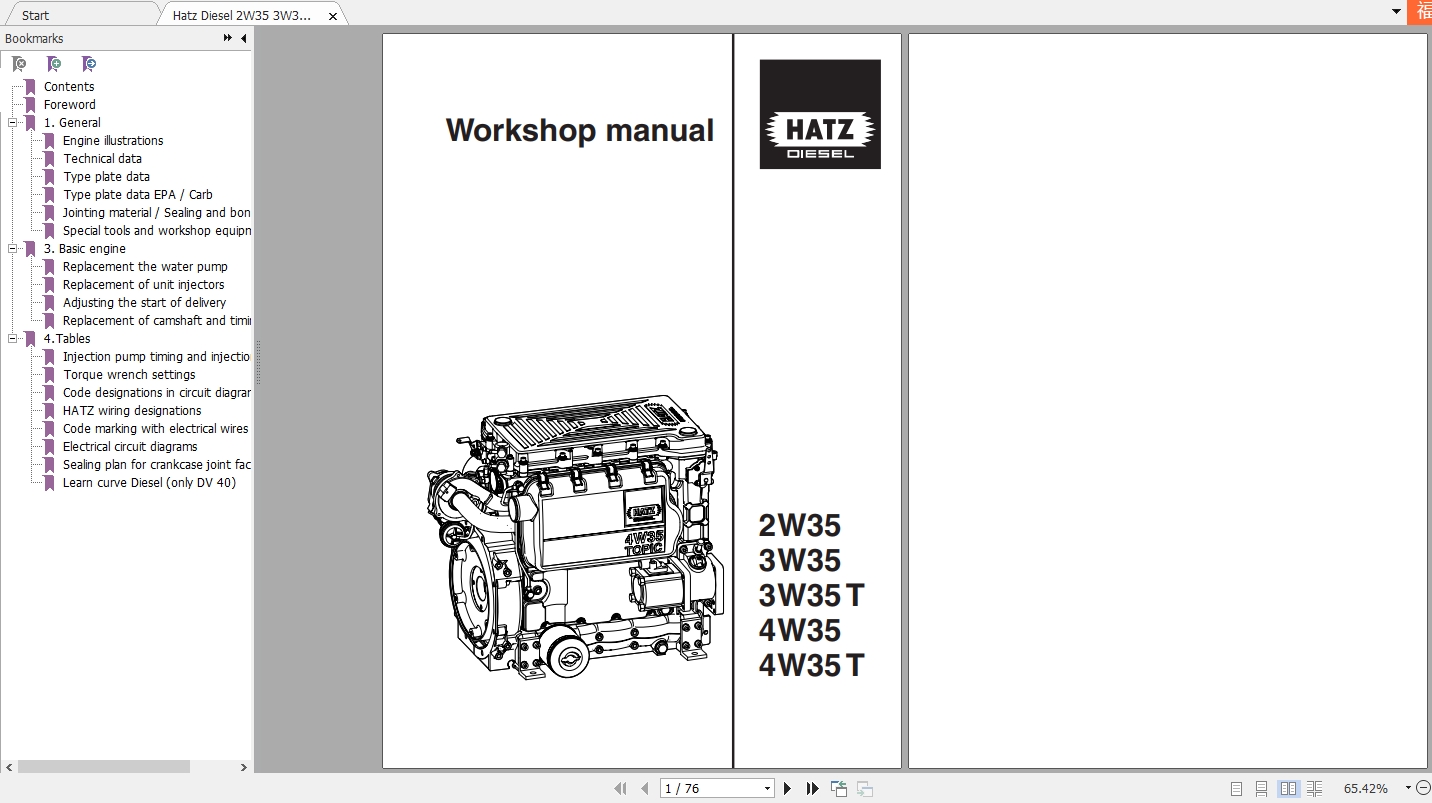1432x803 pixels.
Task: Switch to continuous page layout
Action: [1260, 788]
